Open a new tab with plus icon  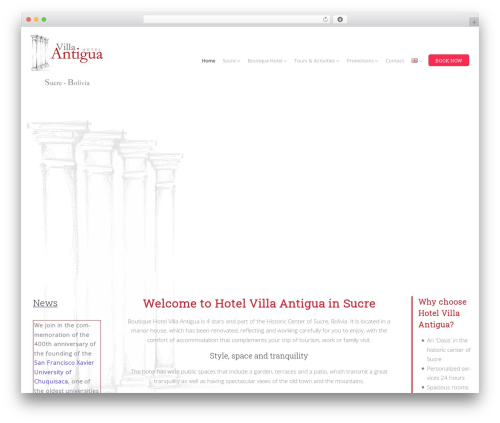(474, 22)
